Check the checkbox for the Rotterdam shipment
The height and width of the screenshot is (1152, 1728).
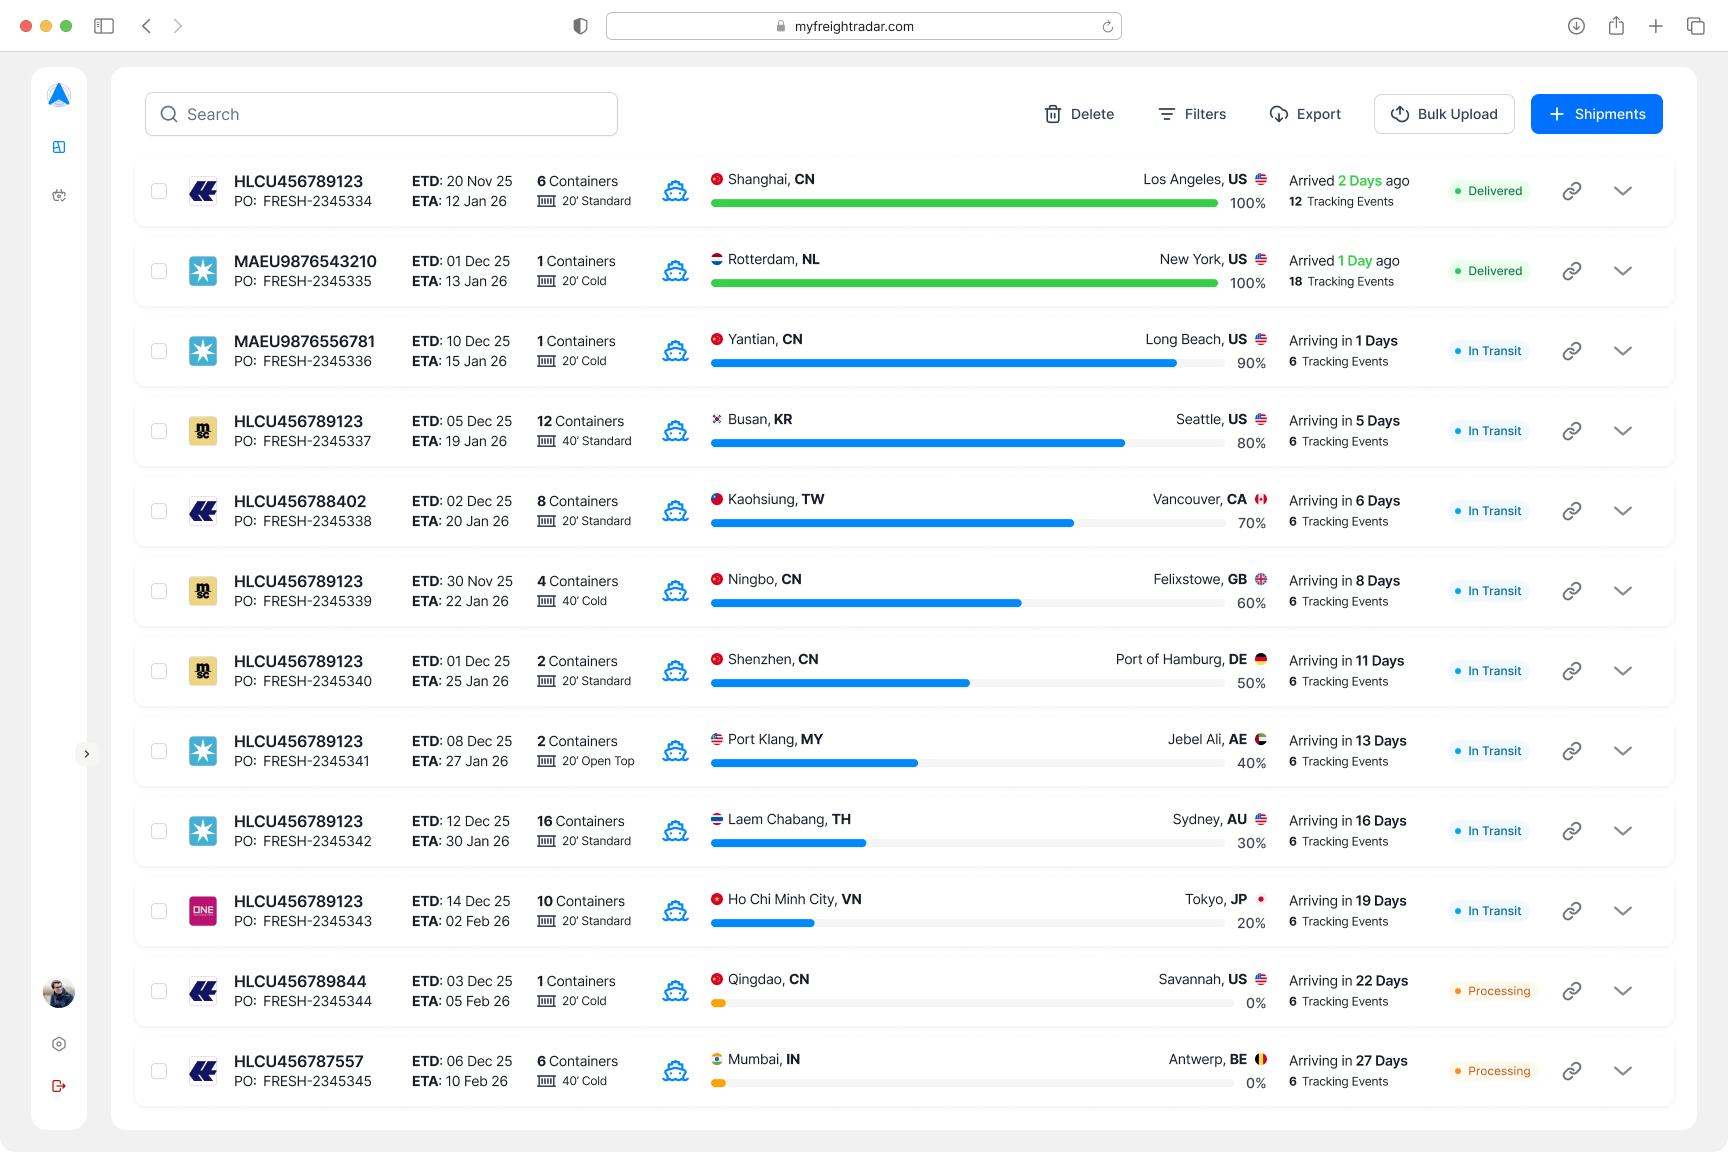(x=158, y=271)
